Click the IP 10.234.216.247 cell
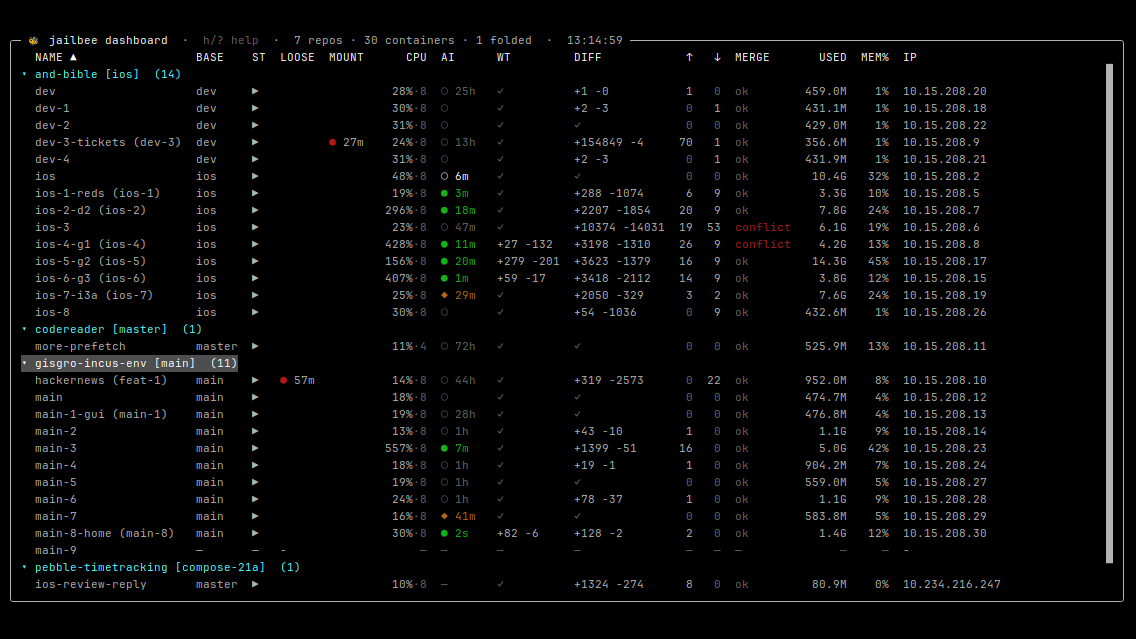 point(951,584)
